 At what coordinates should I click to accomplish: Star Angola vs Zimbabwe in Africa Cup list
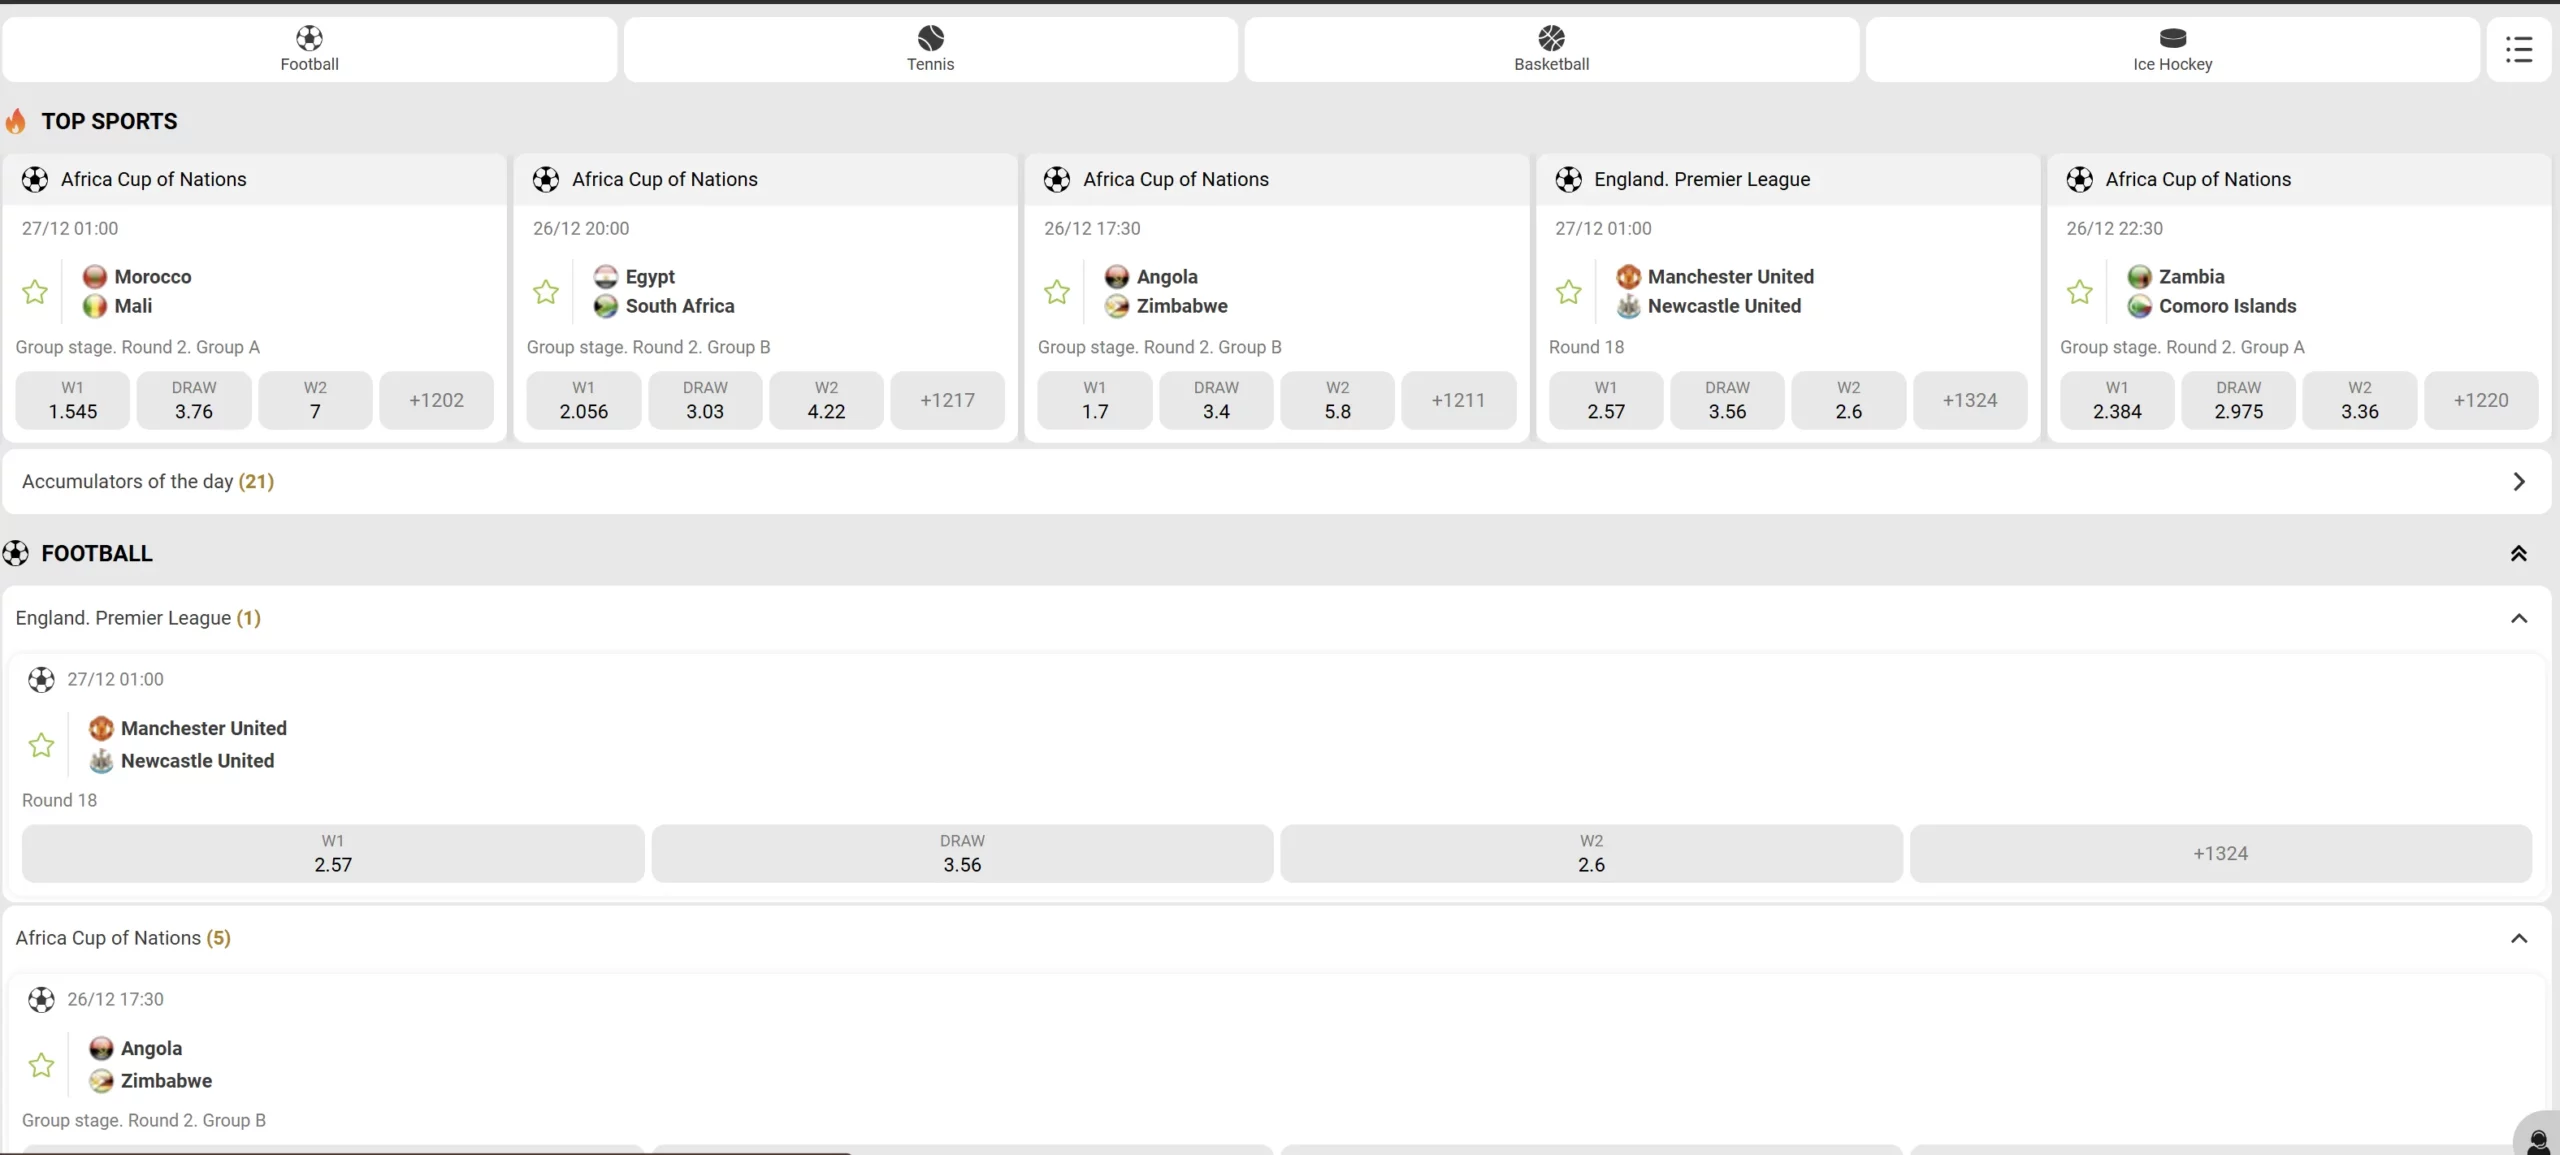point(41,1065)
